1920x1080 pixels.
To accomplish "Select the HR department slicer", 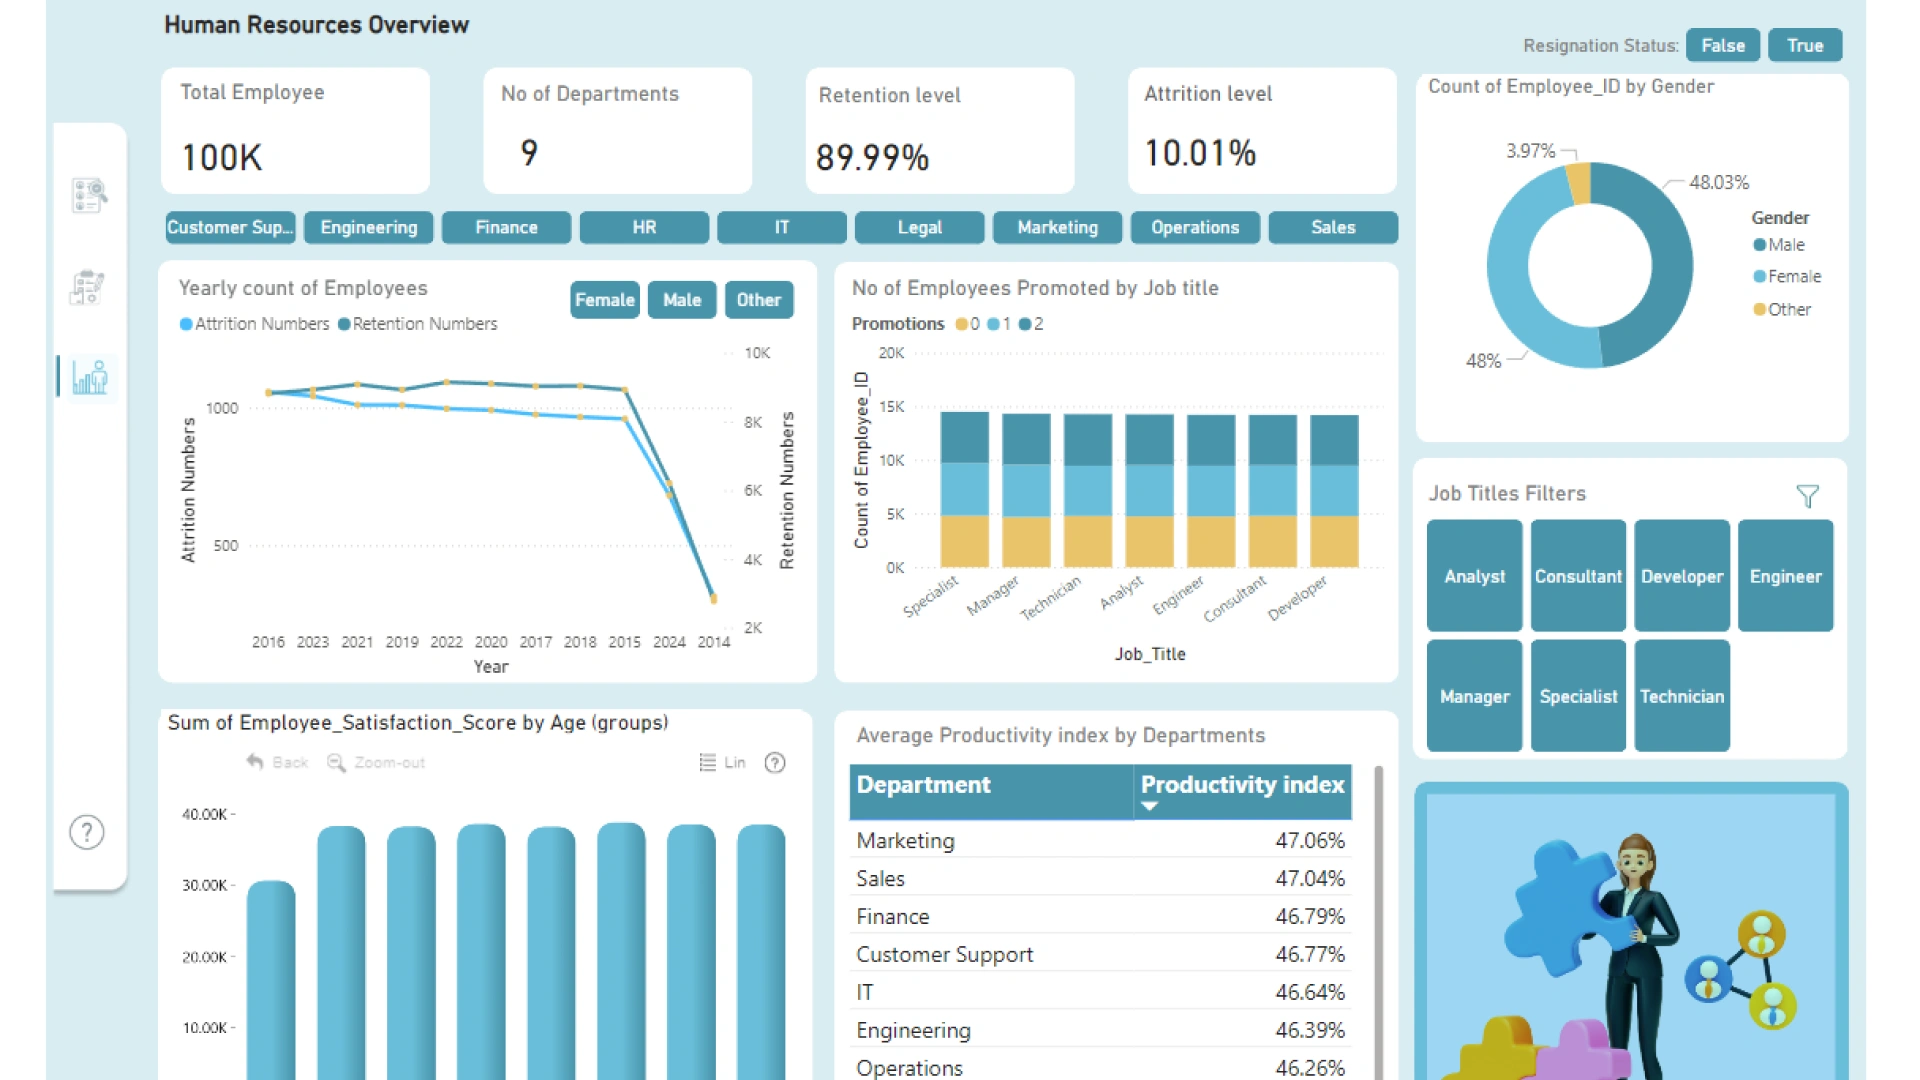I will [644, 227].
